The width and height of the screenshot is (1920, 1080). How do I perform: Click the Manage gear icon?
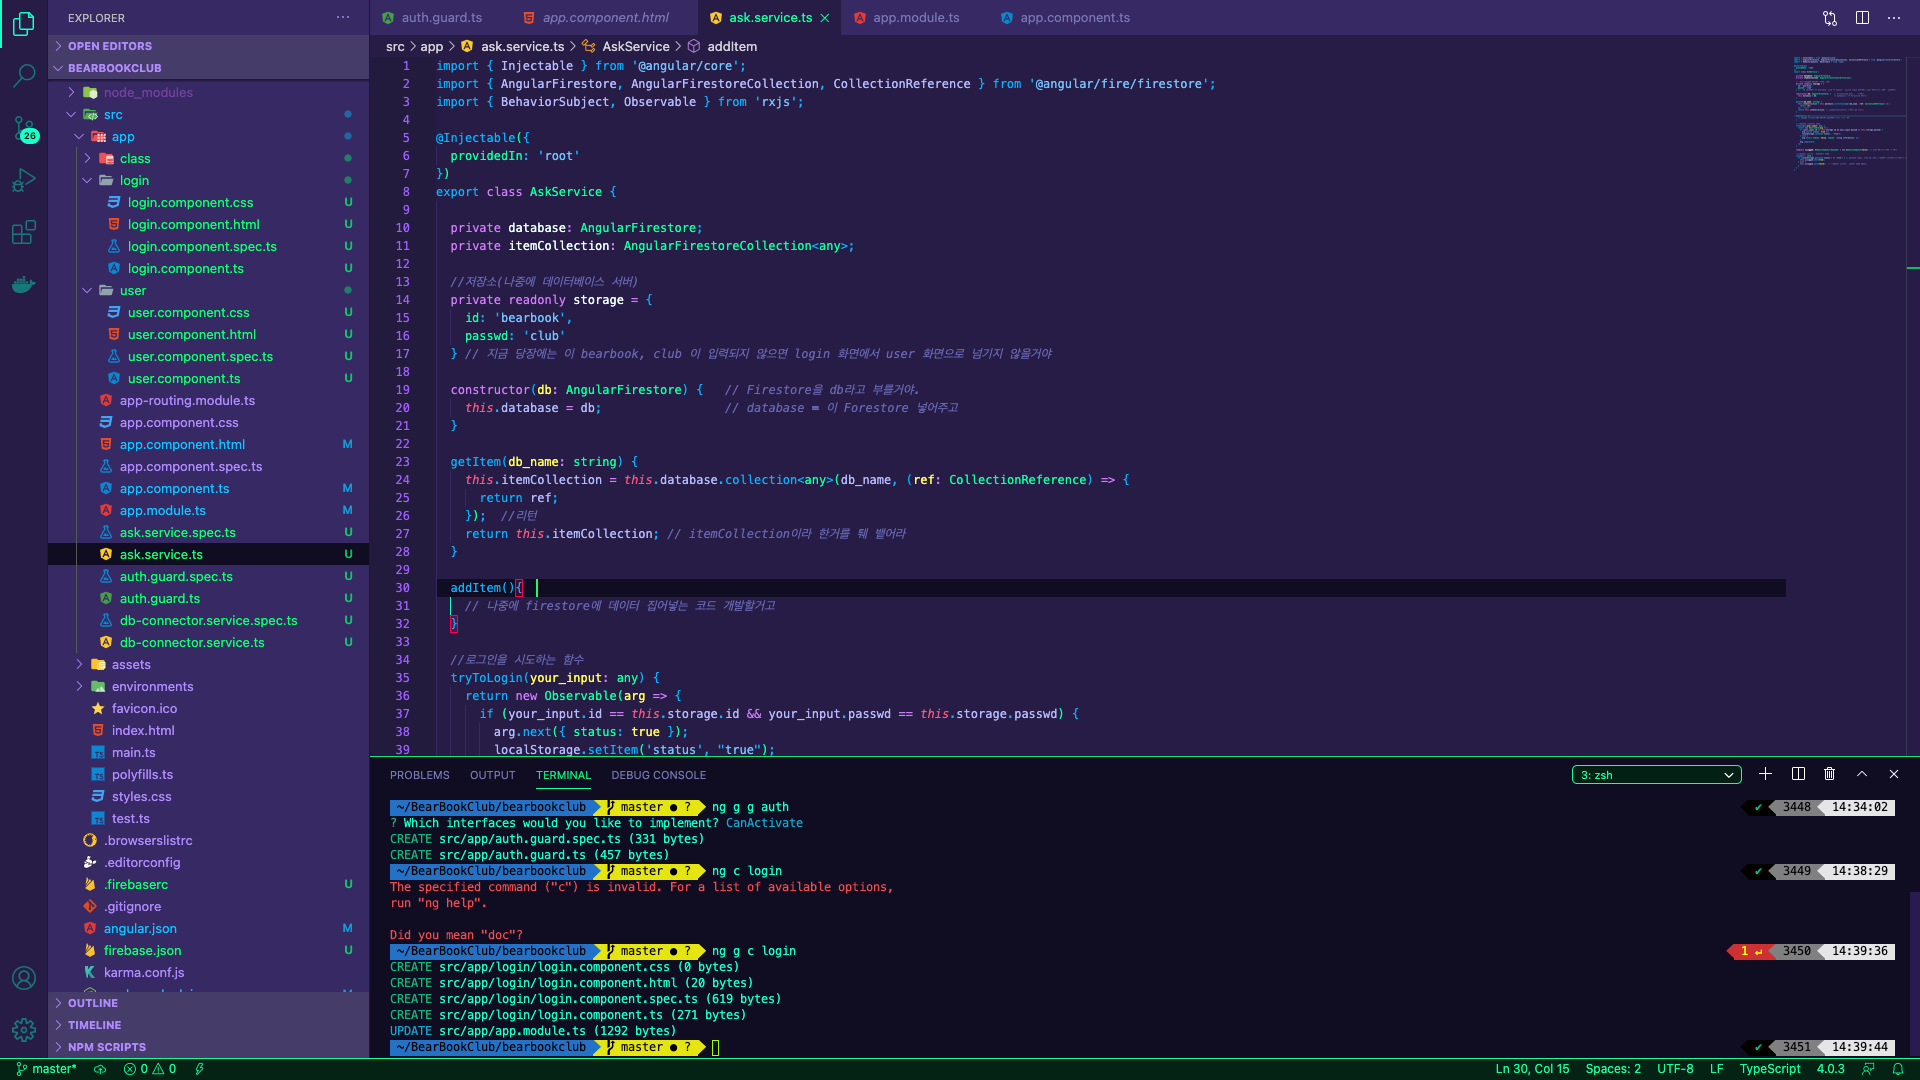(24, 1029)
